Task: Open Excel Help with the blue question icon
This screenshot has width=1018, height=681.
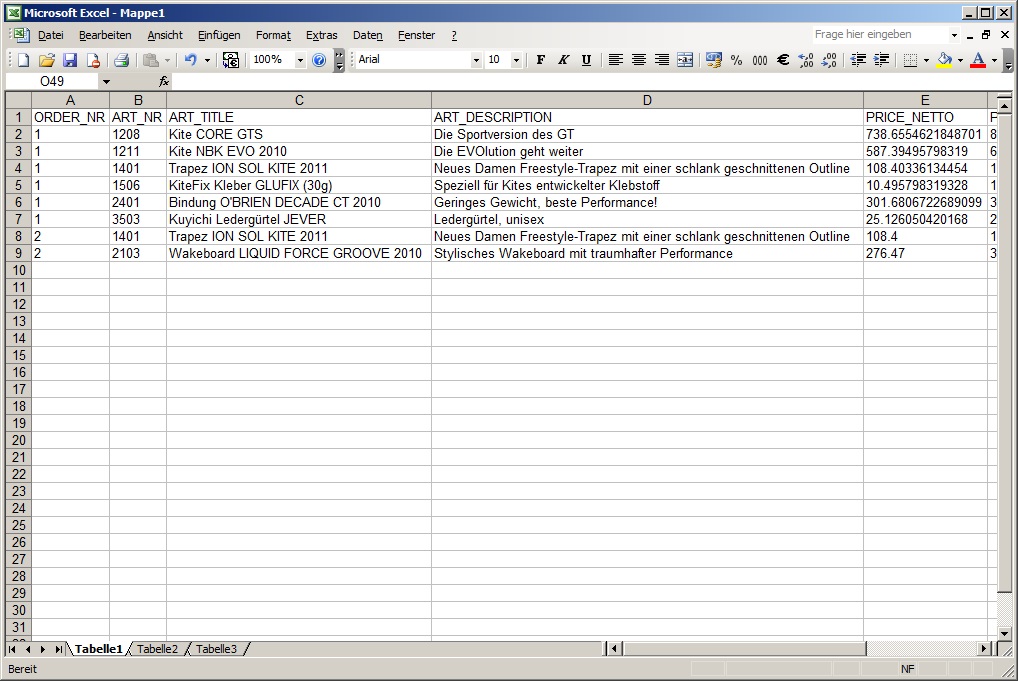Action: (x=319, y=60)
